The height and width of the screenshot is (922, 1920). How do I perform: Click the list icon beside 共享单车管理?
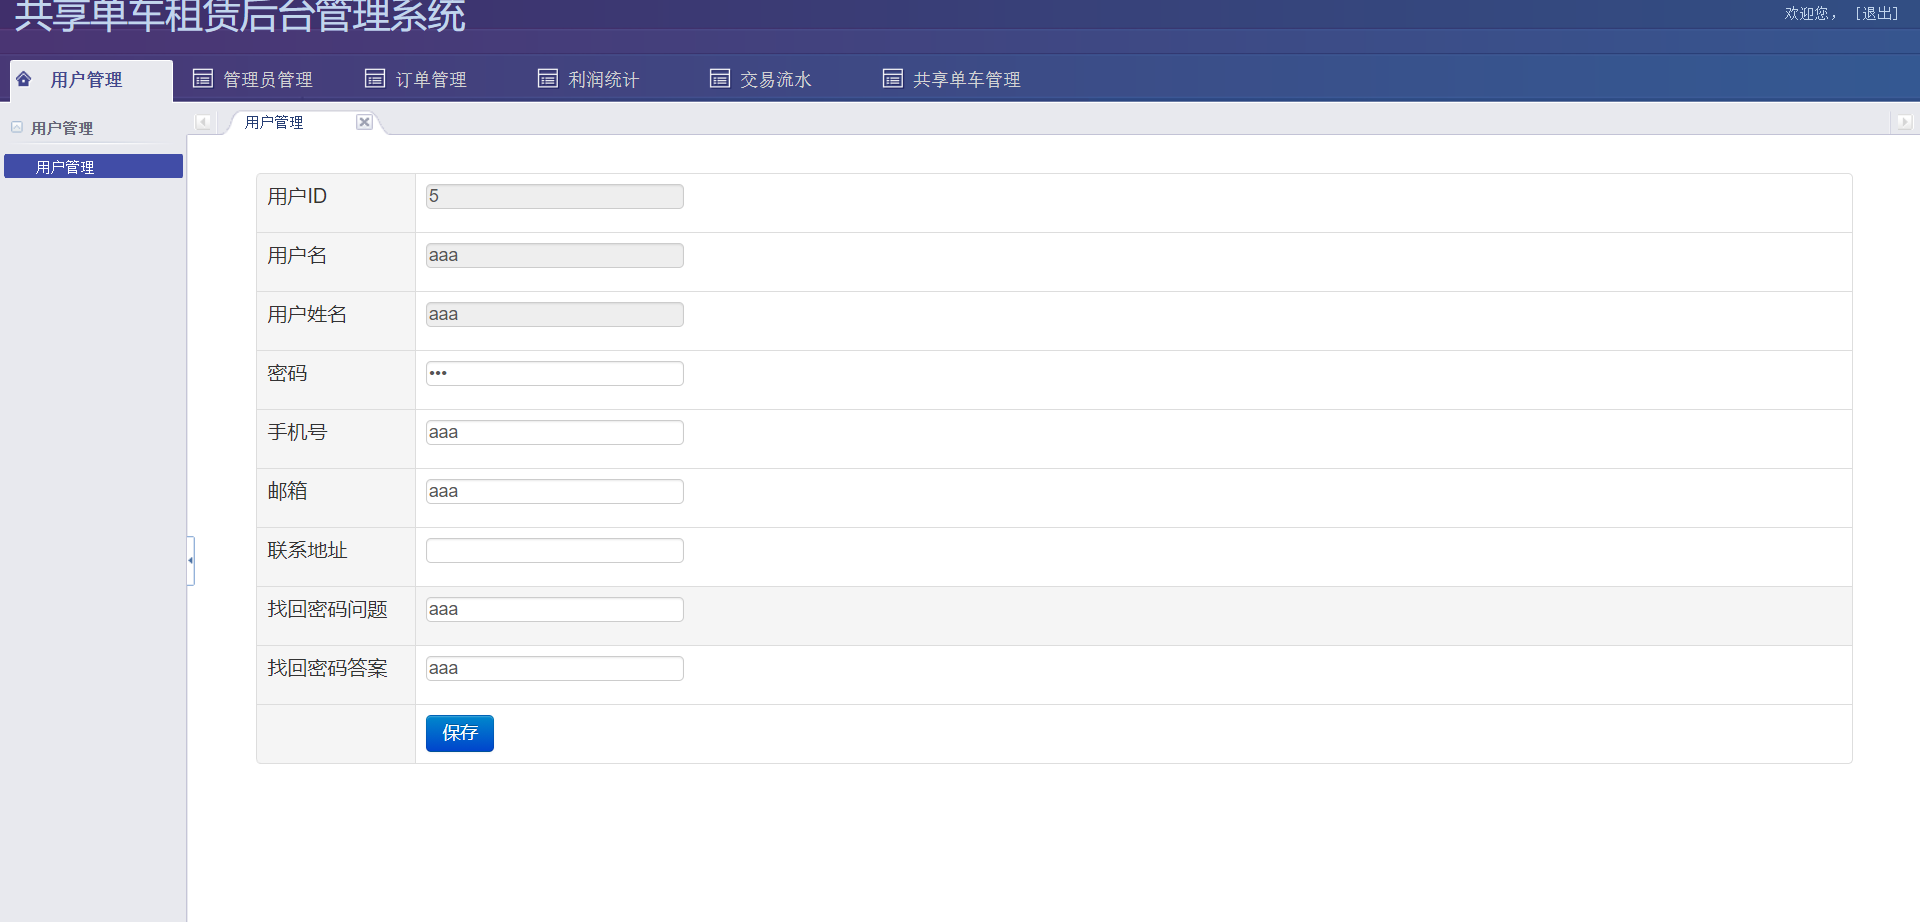893,79
